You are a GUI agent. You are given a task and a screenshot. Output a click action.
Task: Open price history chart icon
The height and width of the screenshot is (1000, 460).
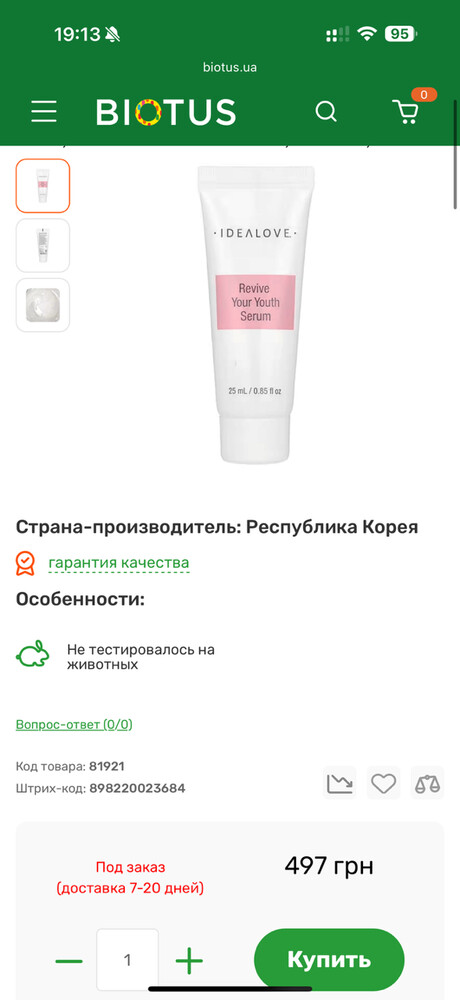(x=339, y=783)
